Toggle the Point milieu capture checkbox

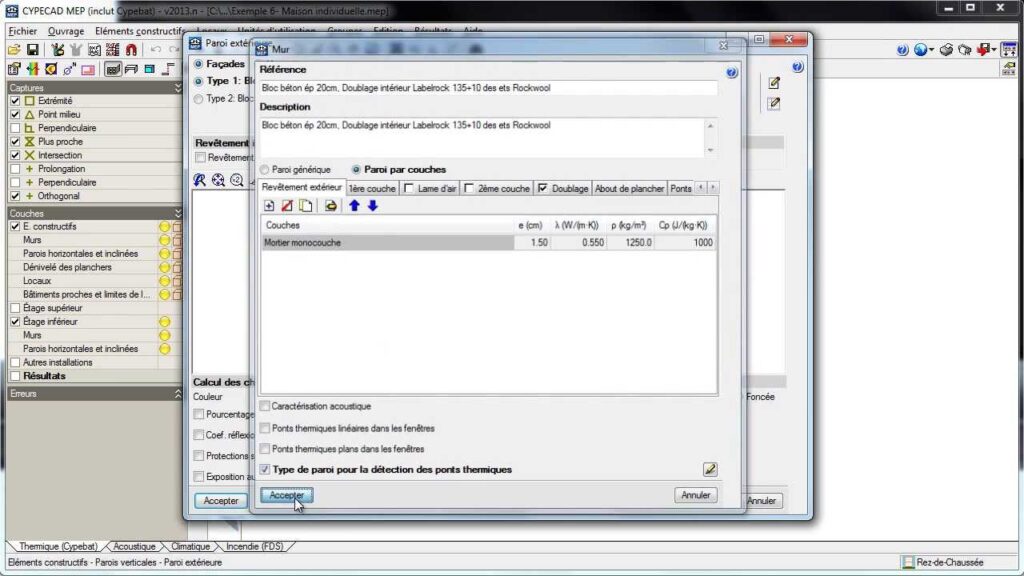click(x=15, y=115)
